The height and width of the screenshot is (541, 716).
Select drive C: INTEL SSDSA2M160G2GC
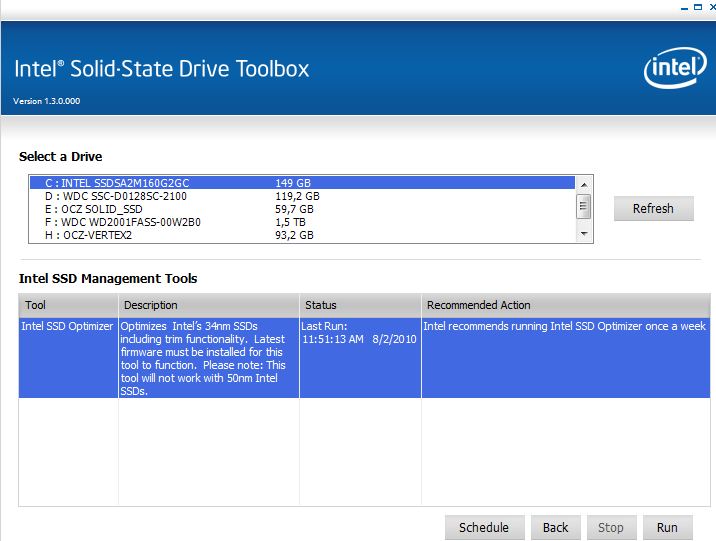pyautogui.click(x=302, y=183)
